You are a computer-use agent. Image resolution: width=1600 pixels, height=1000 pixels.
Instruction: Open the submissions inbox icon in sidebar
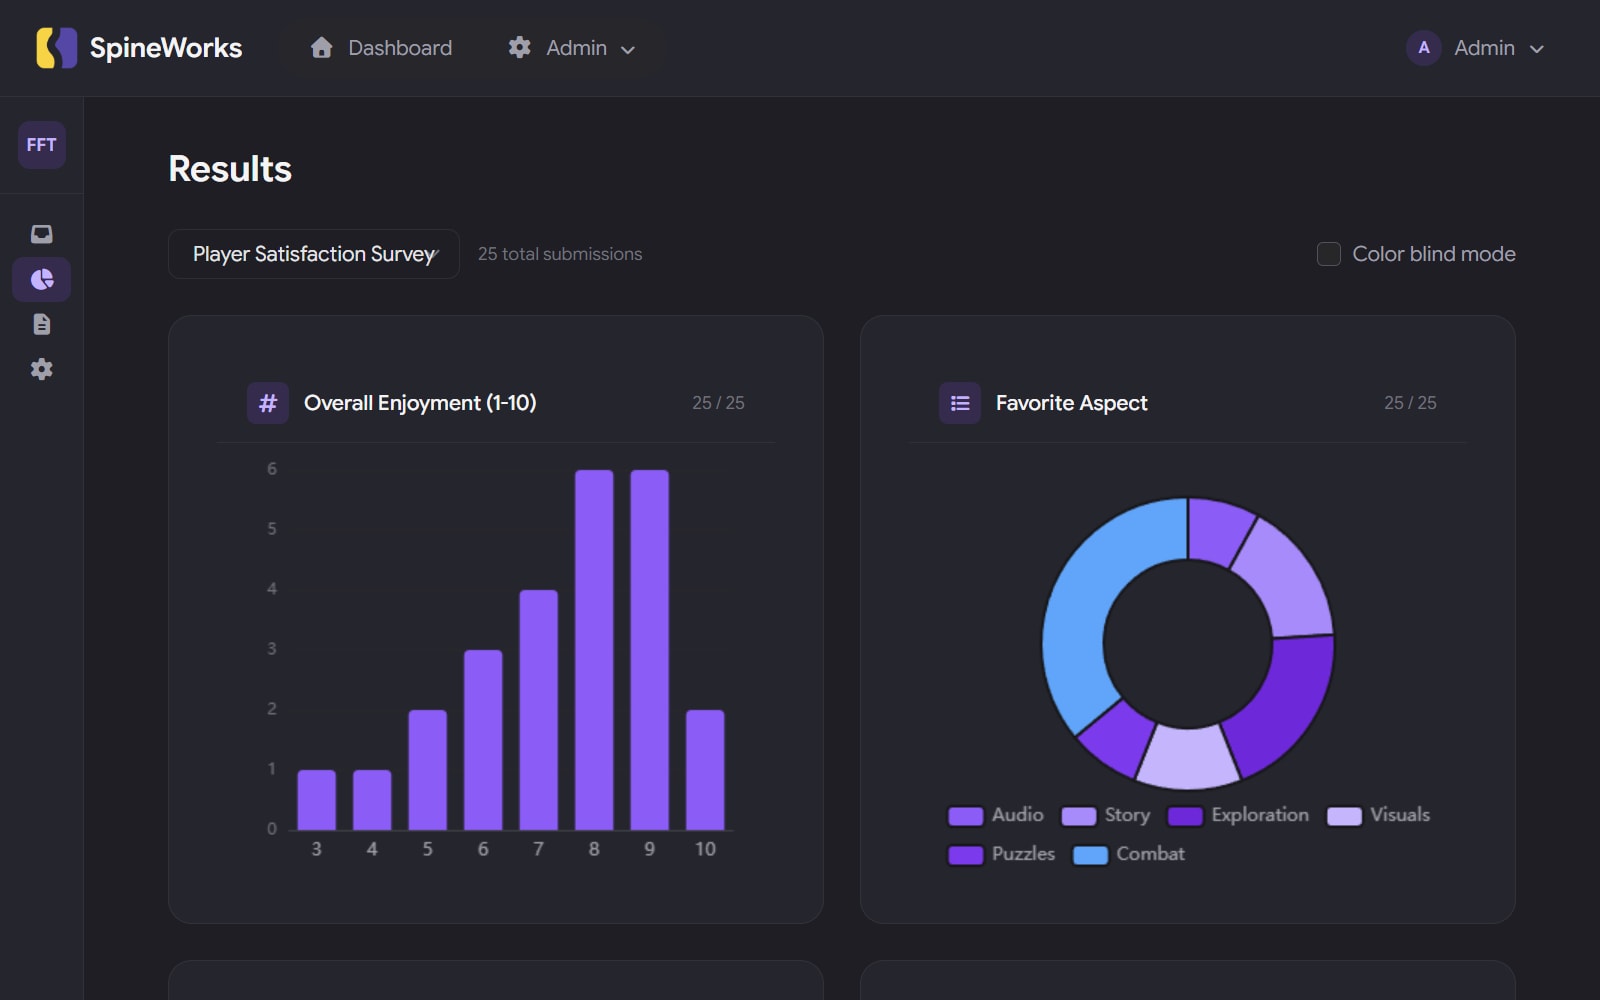pyautogui.click(x=41, y=233)
